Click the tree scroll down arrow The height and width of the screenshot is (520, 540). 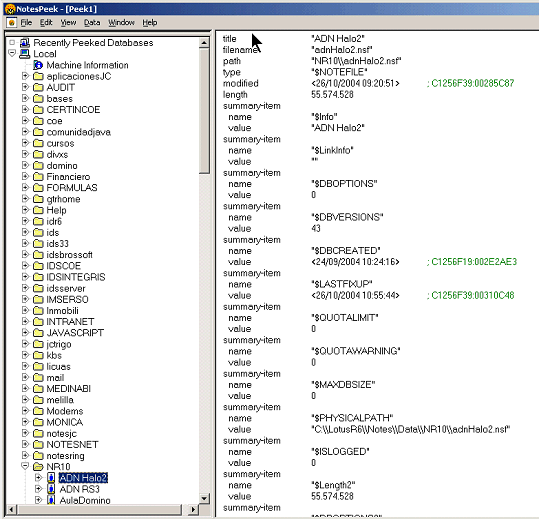(x=204, y=498)
